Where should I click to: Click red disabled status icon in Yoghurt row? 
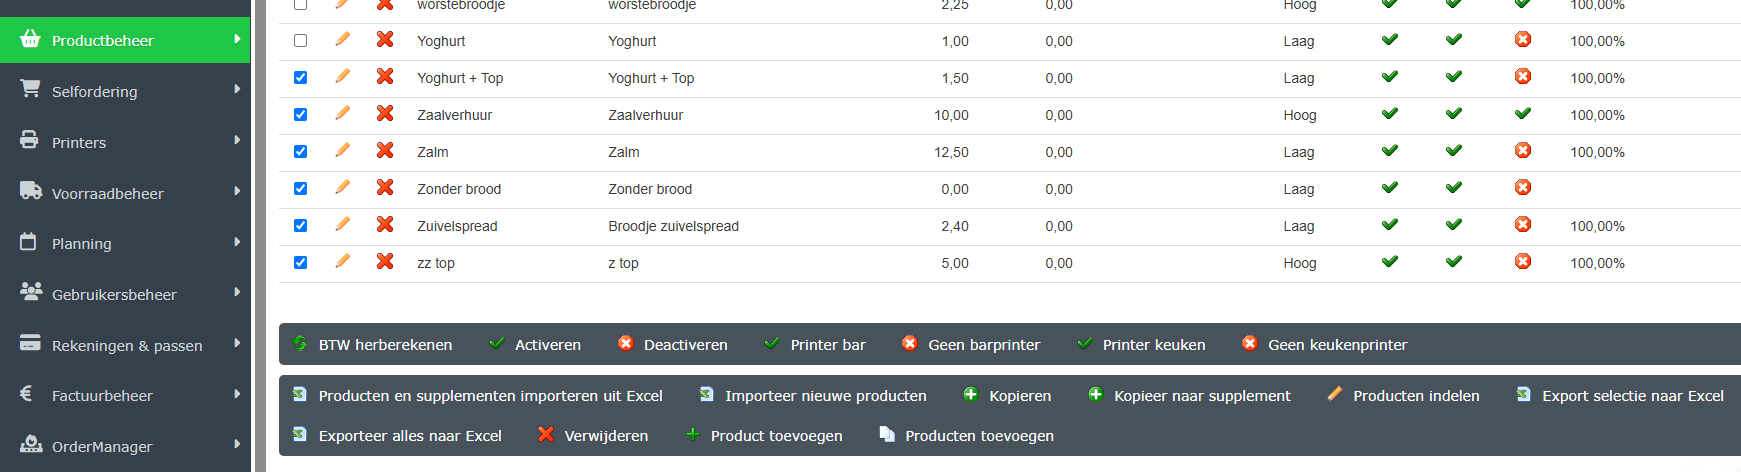[1523, 40]
